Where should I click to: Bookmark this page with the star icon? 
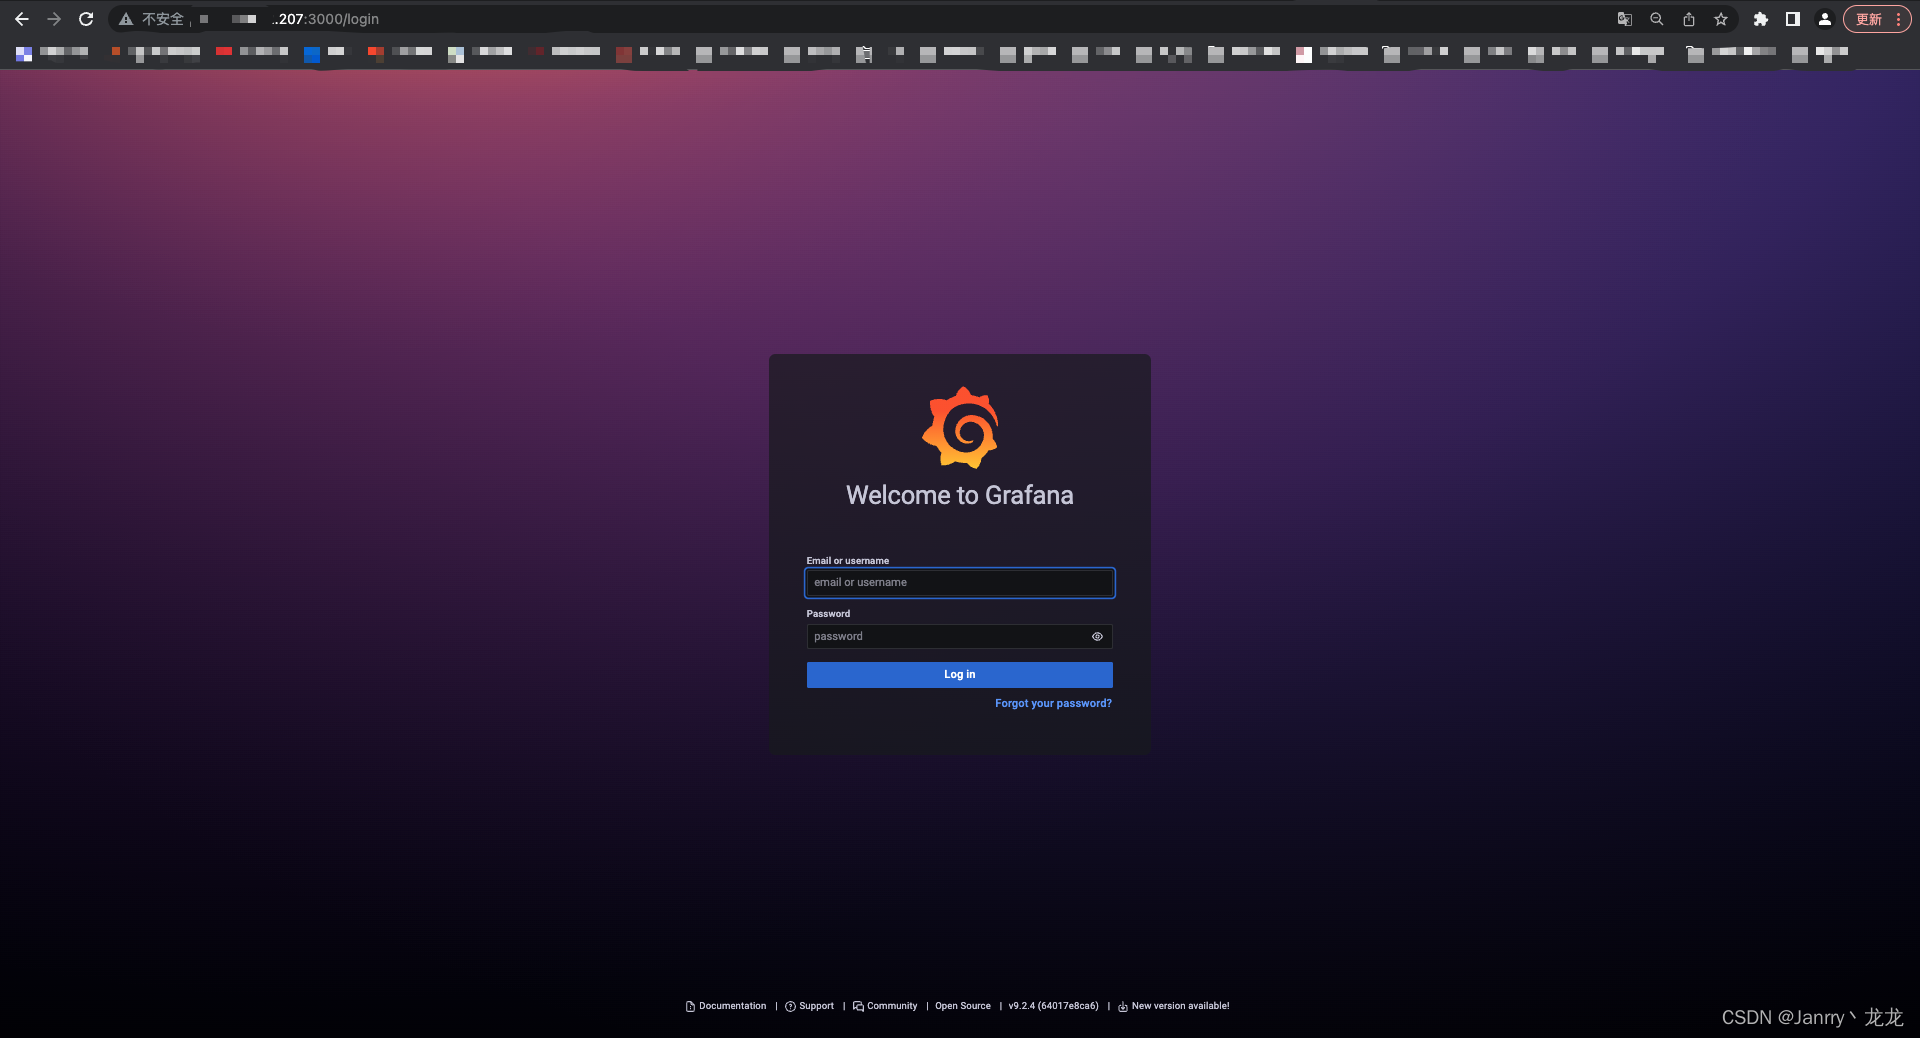click(x=1721, y=19)
